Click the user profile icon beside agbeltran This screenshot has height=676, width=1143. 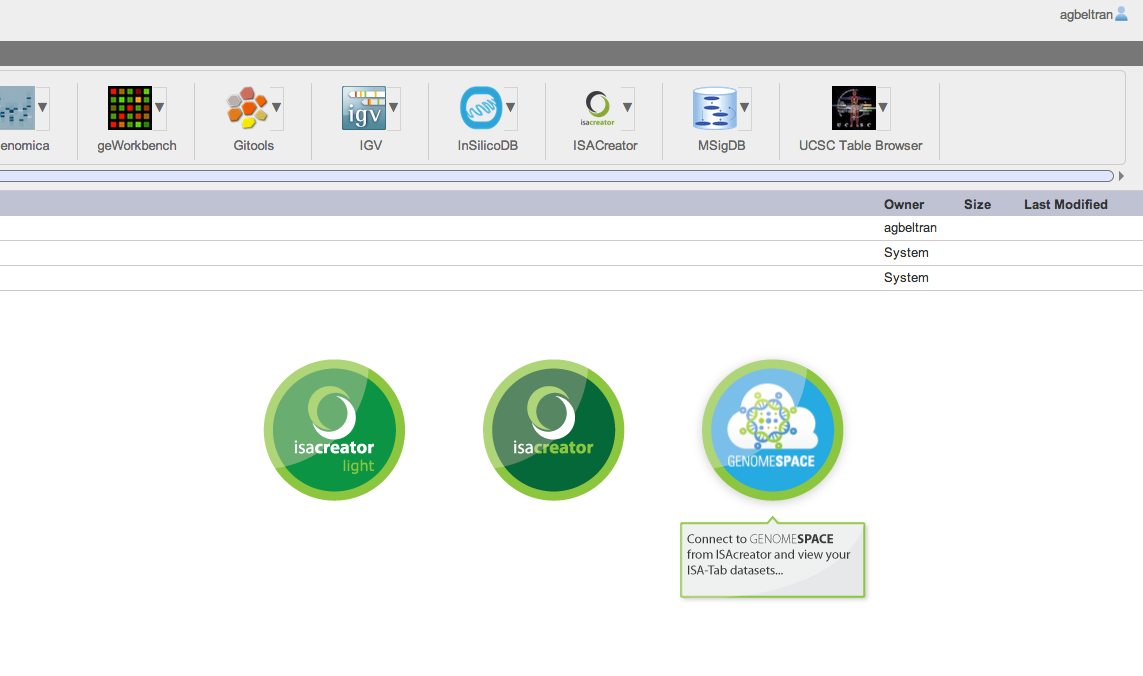coord(1121,14)
